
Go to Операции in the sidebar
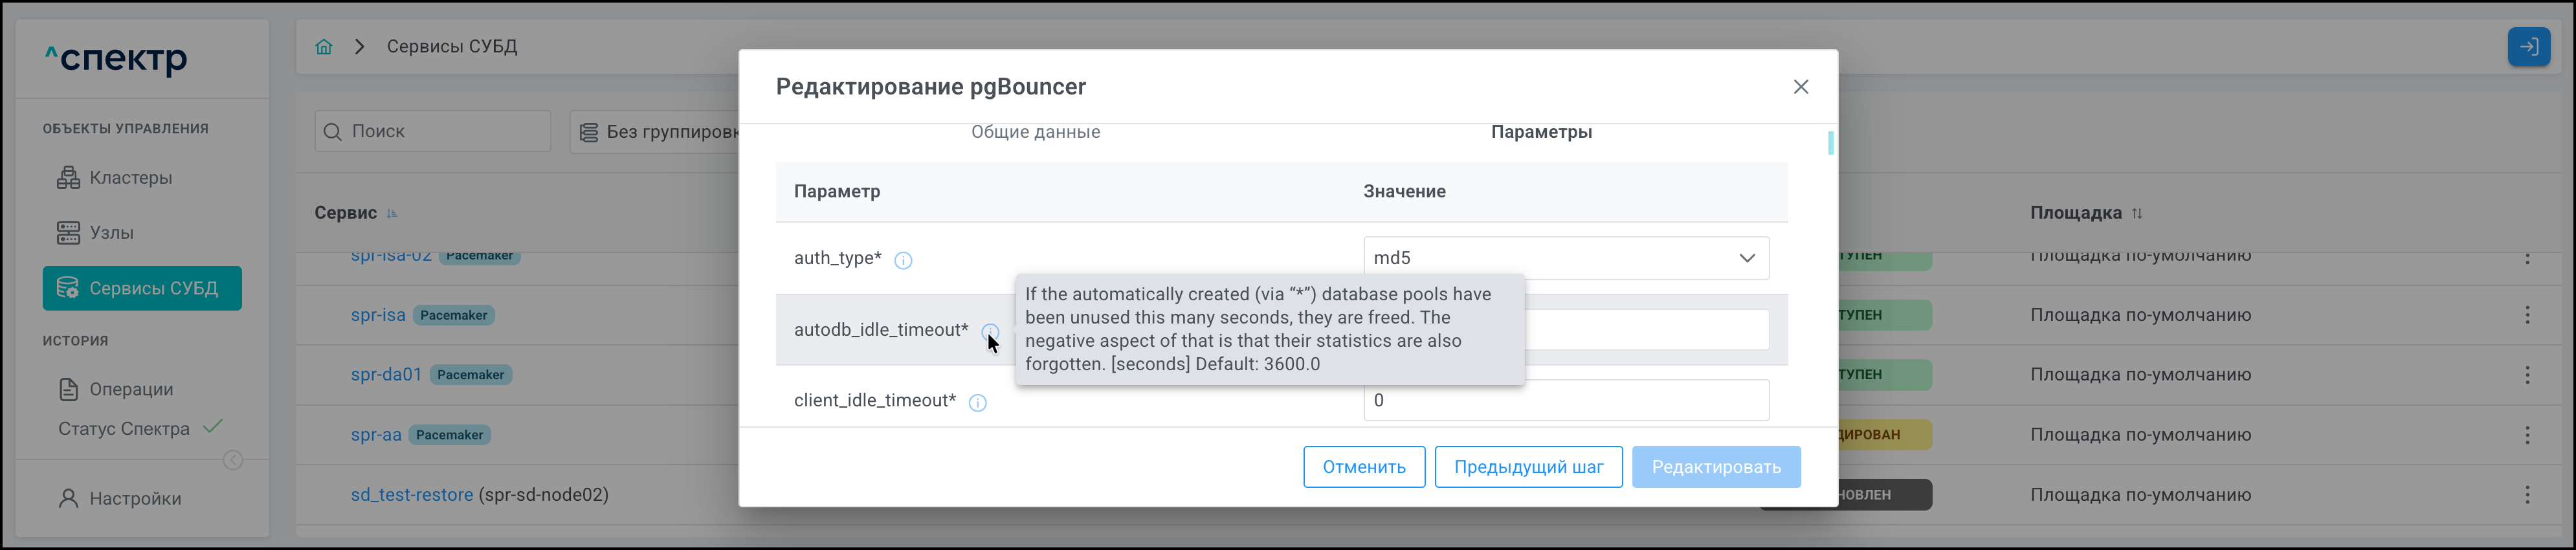pyautogui.click(x=131, y=389)
